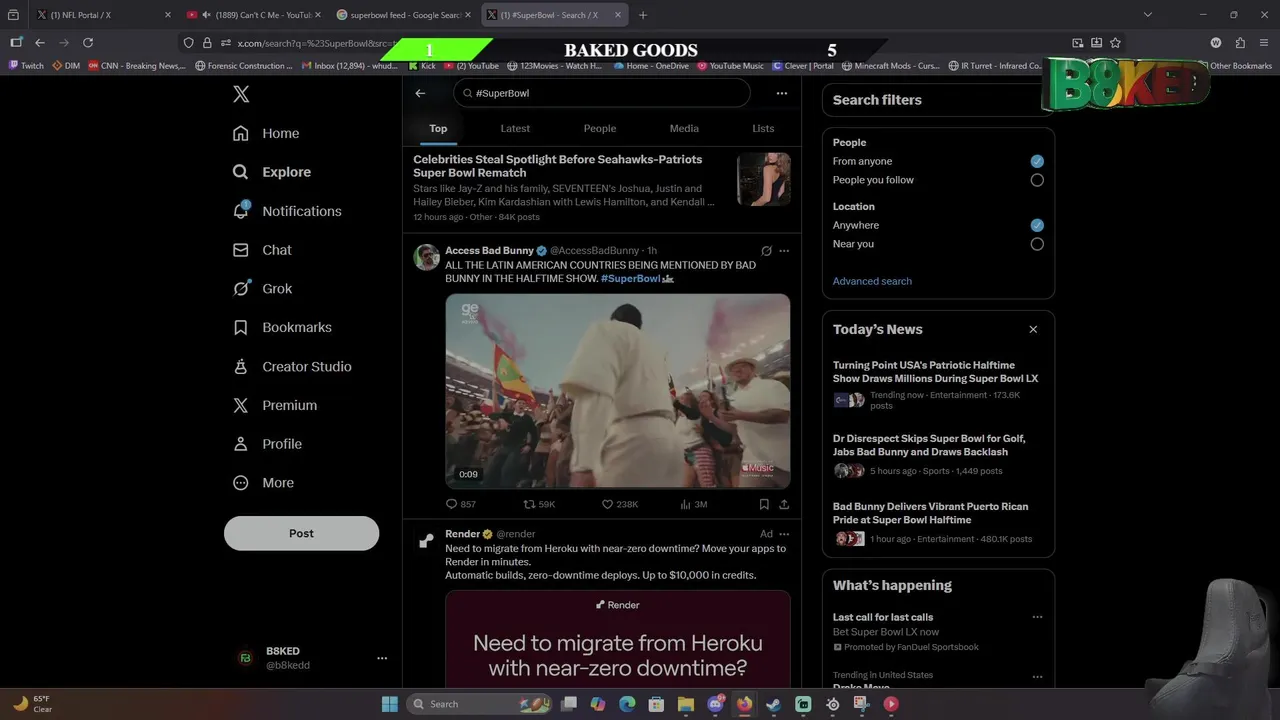The height and width of the screenshot is (720, 1280).
Task: Open Access Bad Bunny profile avatar
Action: click(x=427, y=256)
